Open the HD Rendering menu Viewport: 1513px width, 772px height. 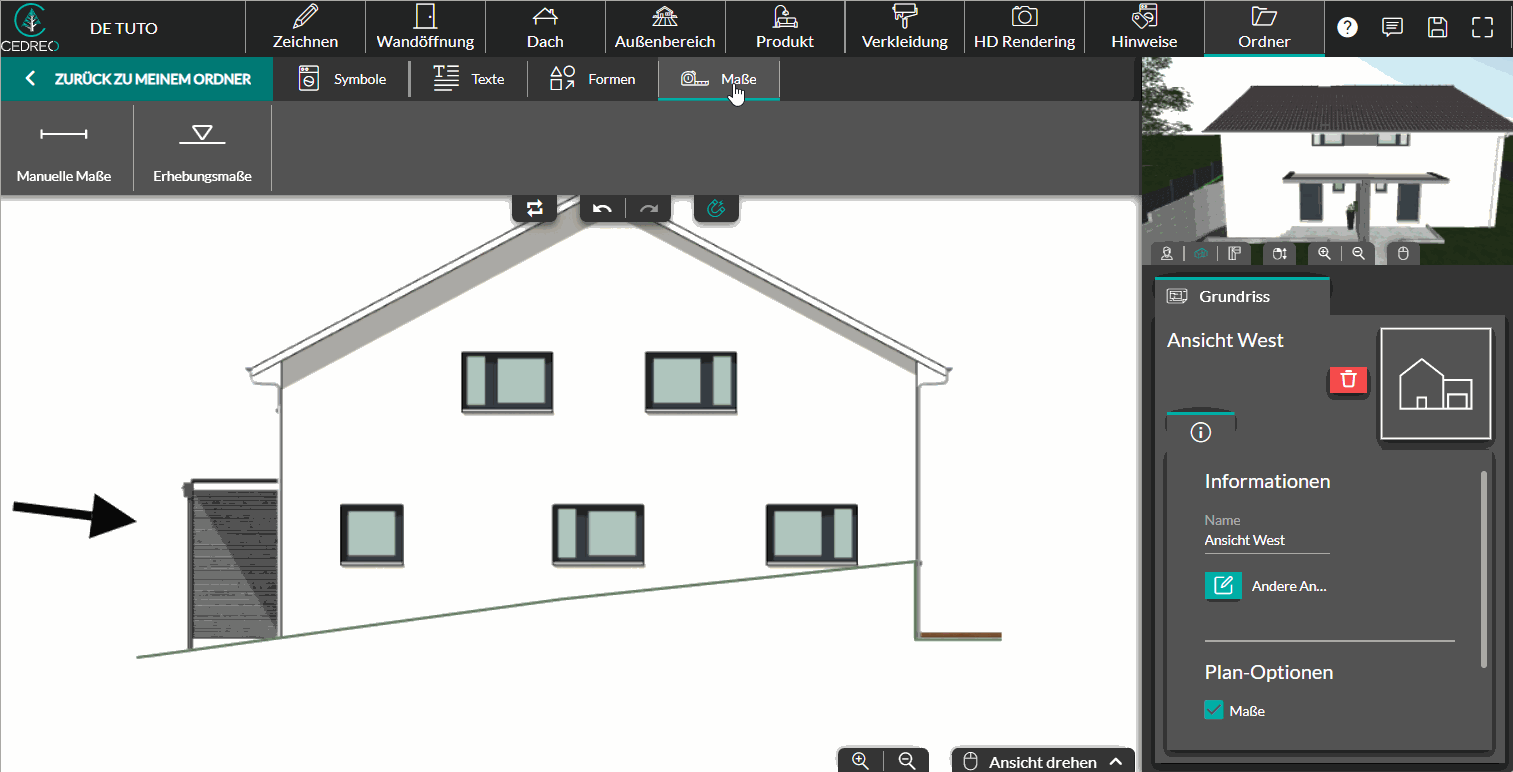click(1024, 28)
